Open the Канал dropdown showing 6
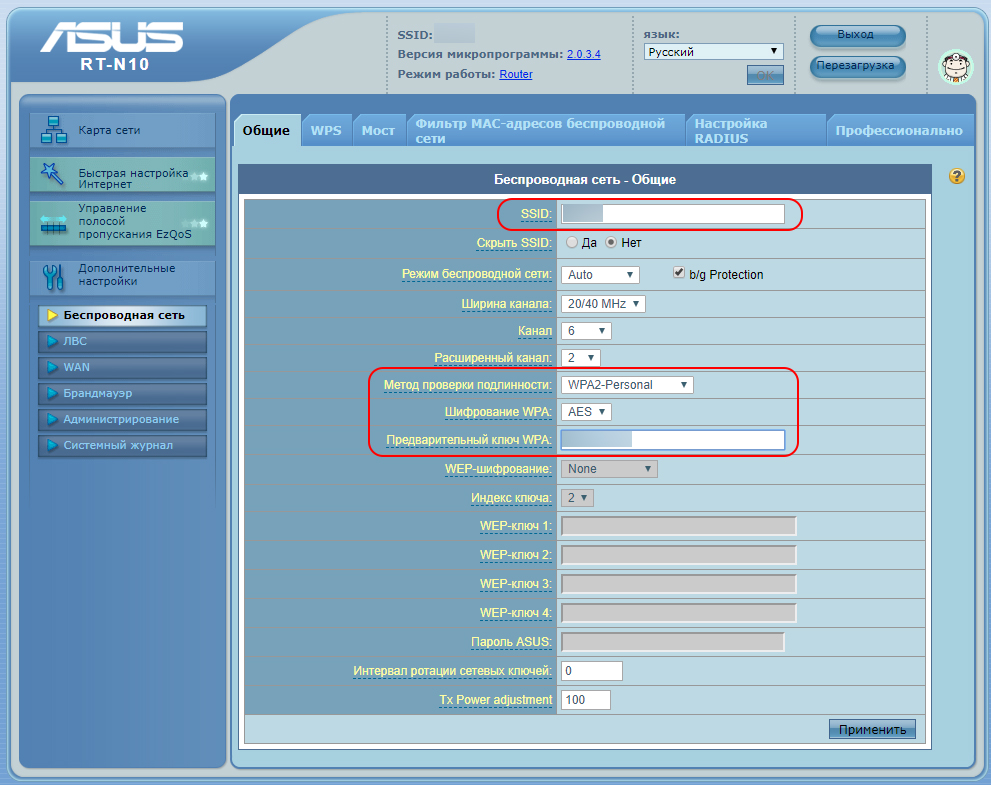This screenshot has height=785, width=991. 586,331
